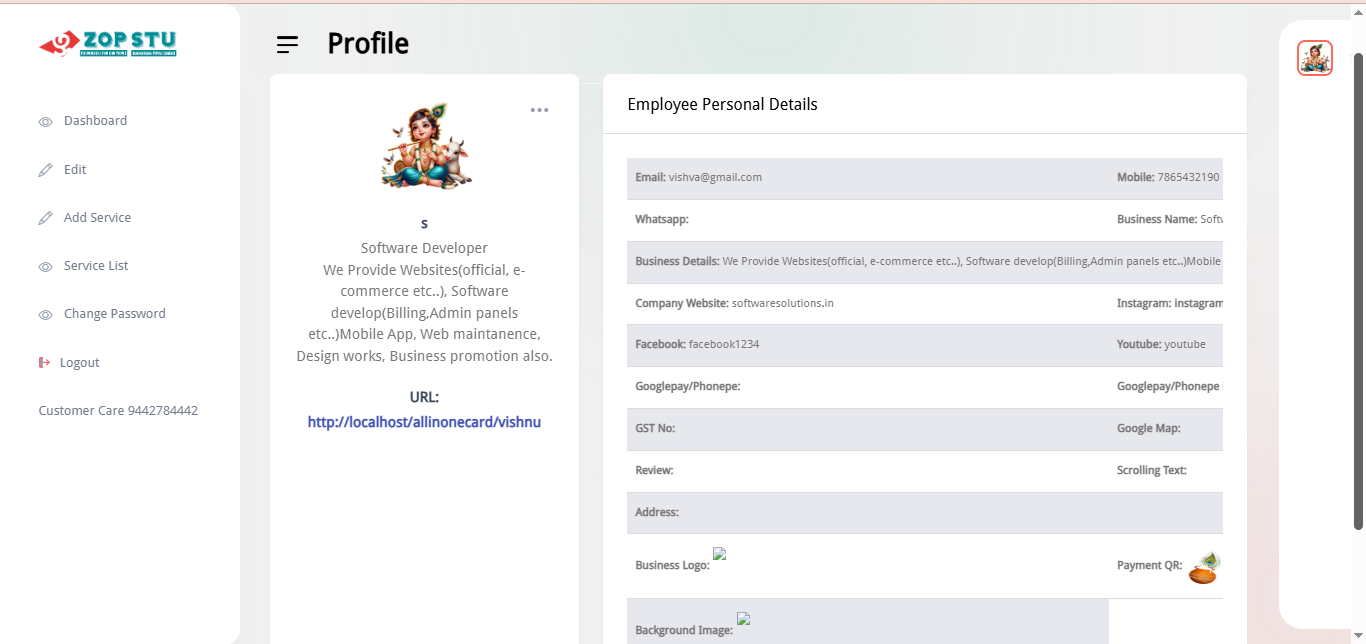Image resolution: width=1366 pixels, height=644 pixels.
Task: Open the three-dots menu on profile card
Action: [x=539, y=110]
